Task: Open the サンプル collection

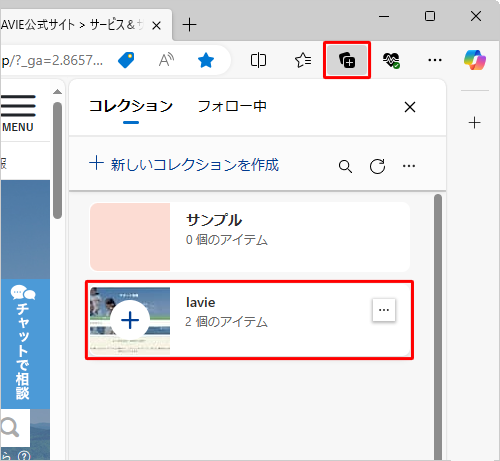Action: [x=250, y=237]
